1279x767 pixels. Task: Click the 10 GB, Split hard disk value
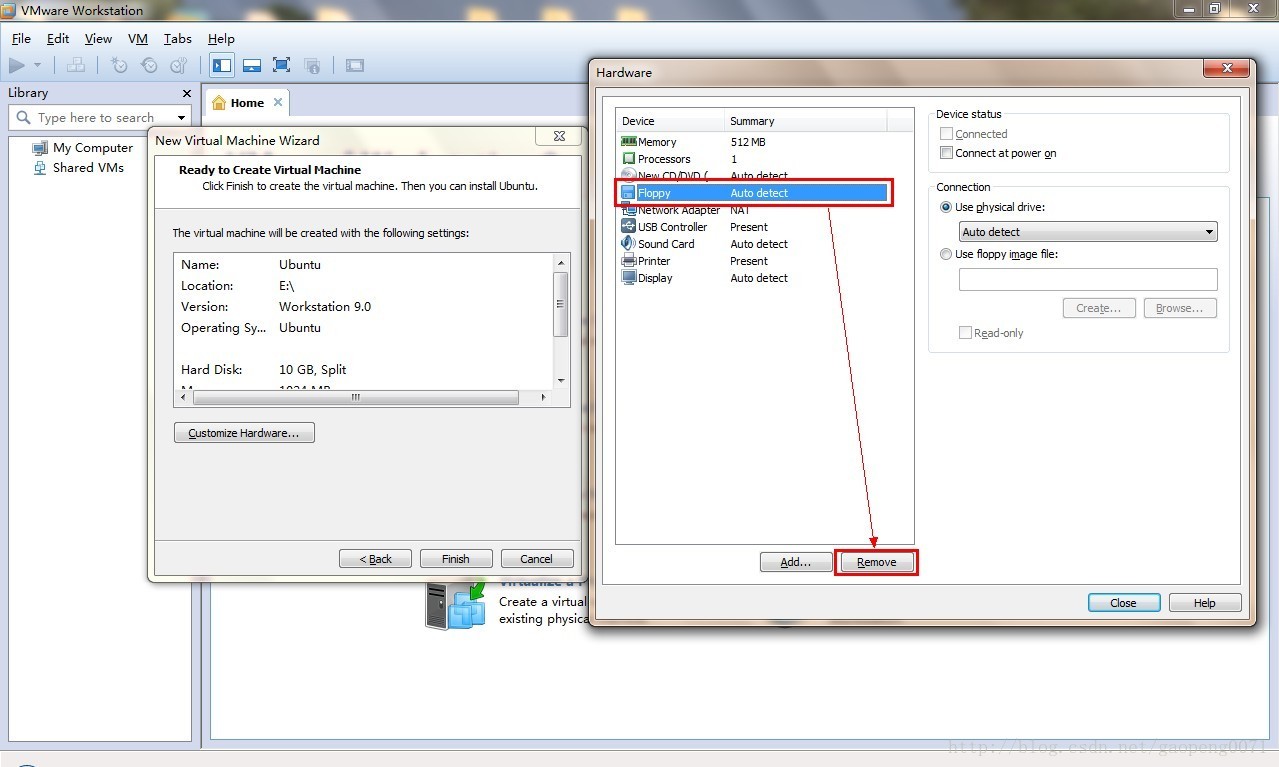[x=313, y=370]
